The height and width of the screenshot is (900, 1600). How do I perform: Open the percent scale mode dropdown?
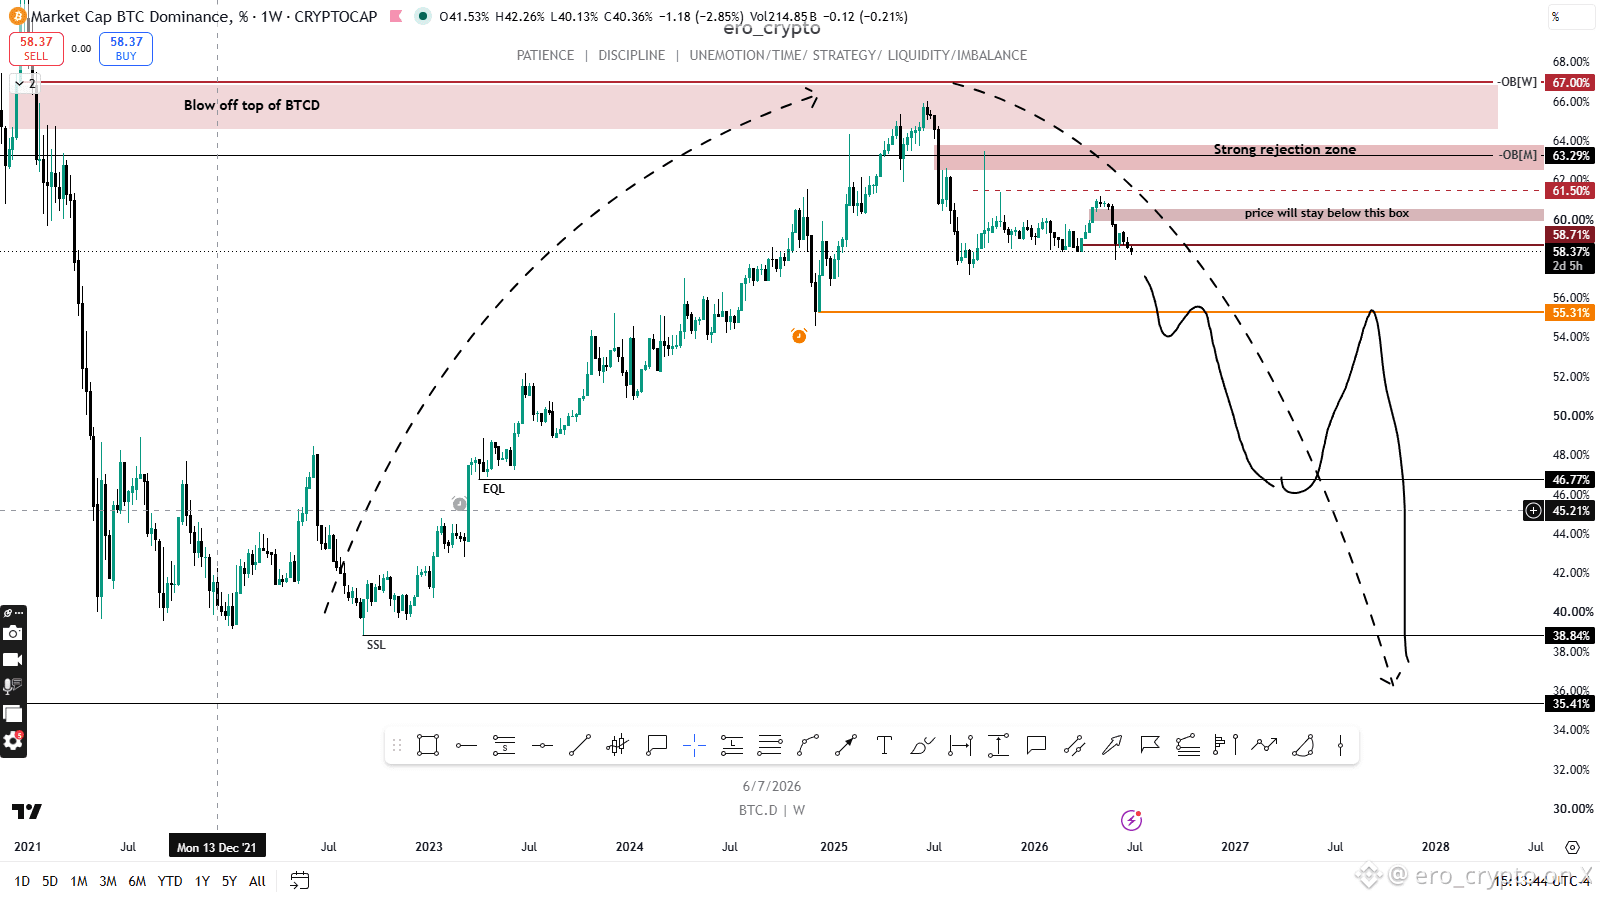point(1572,17)
